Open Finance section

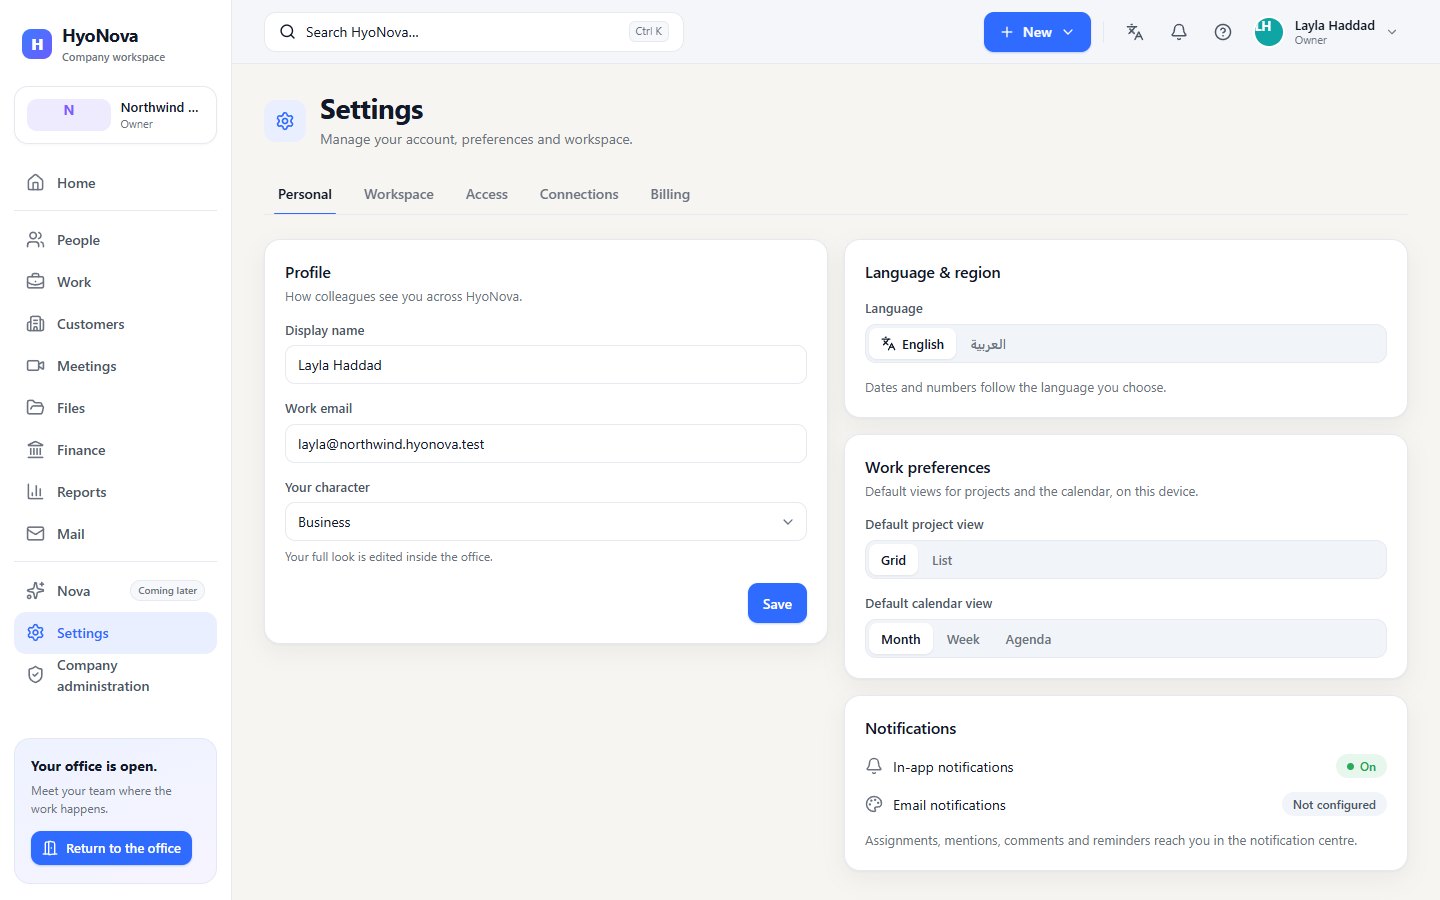tap(115, 450)
